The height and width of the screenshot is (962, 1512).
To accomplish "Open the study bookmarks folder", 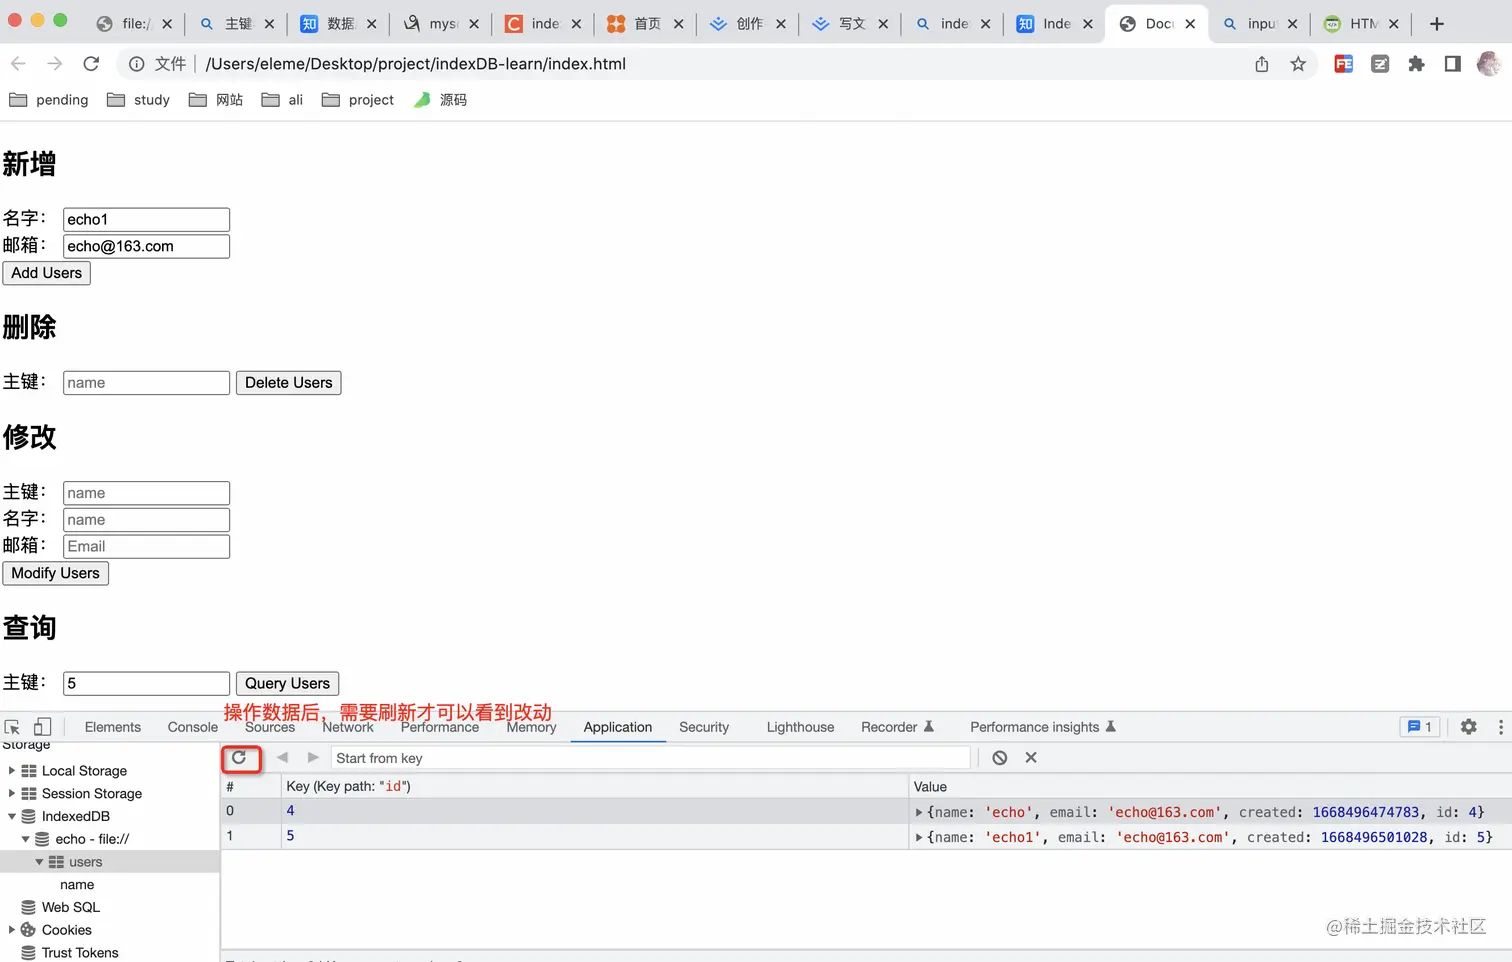I will (139, 100).
